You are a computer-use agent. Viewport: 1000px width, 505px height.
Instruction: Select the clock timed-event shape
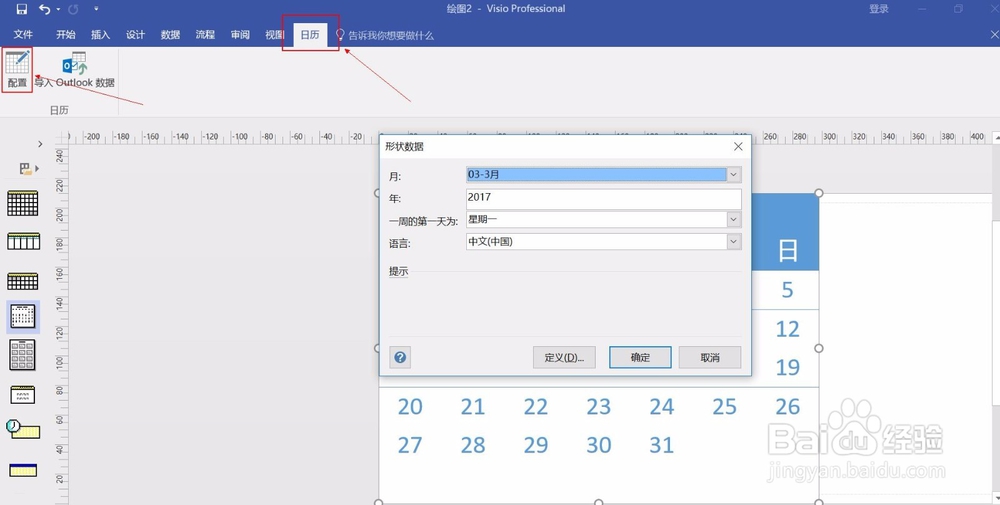pyautogui.click(x=23, y=429)
